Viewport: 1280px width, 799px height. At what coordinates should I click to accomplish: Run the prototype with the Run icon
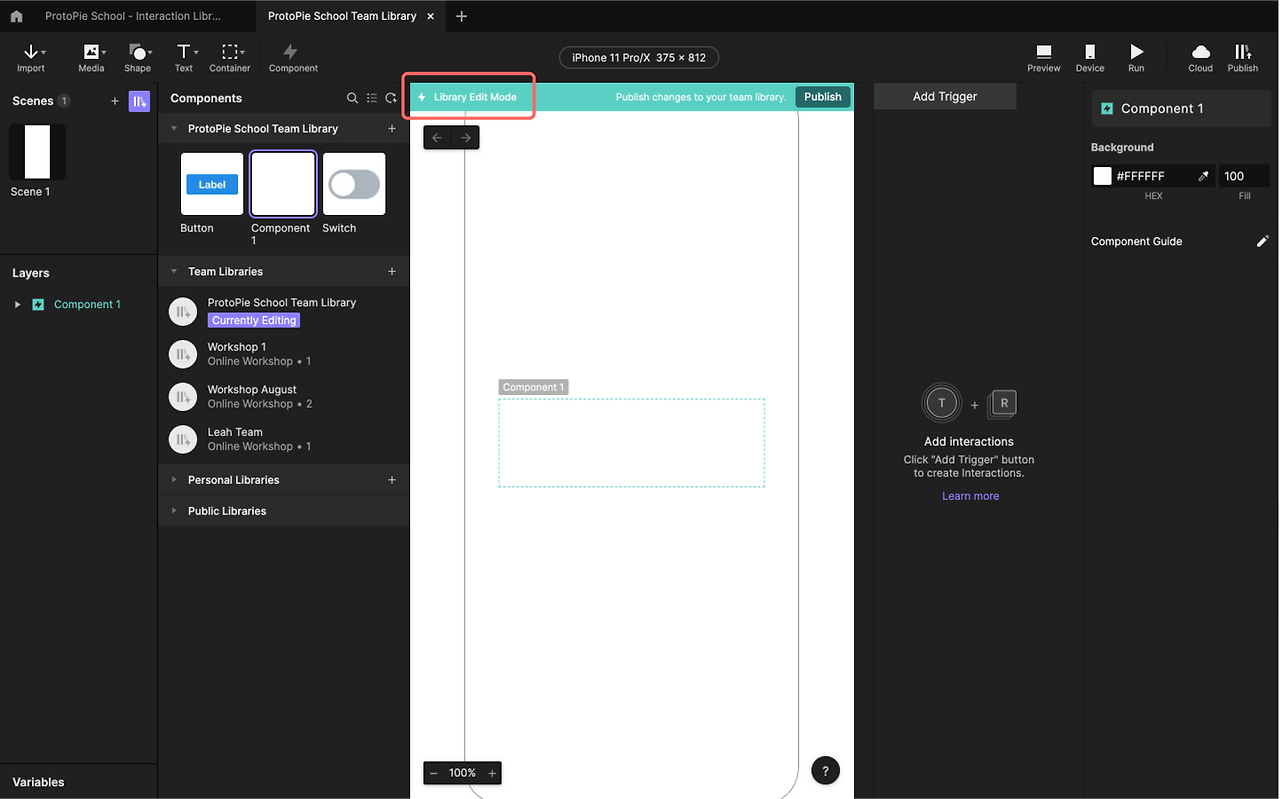(1136, 58)
